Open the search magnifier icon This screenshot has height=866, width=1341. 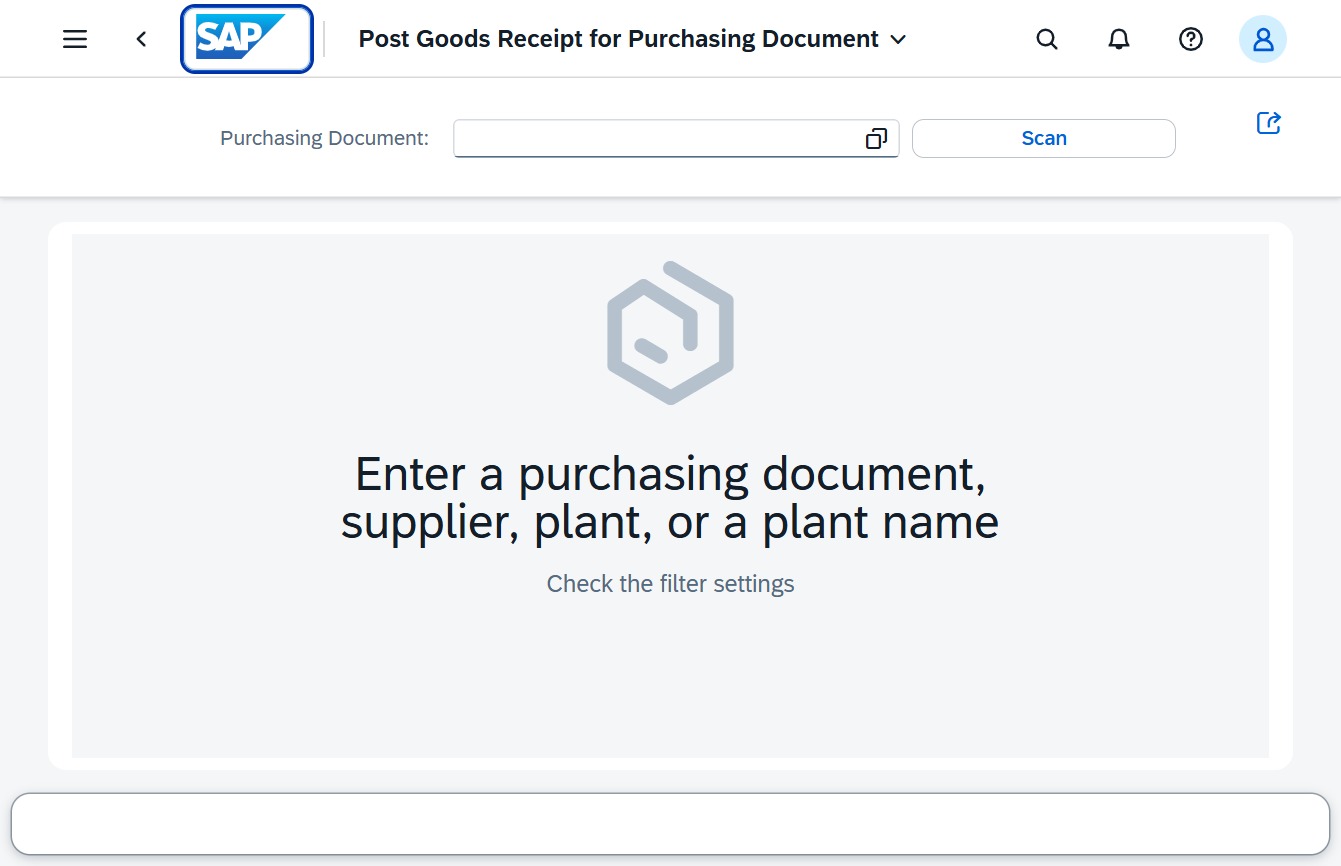1047,39
